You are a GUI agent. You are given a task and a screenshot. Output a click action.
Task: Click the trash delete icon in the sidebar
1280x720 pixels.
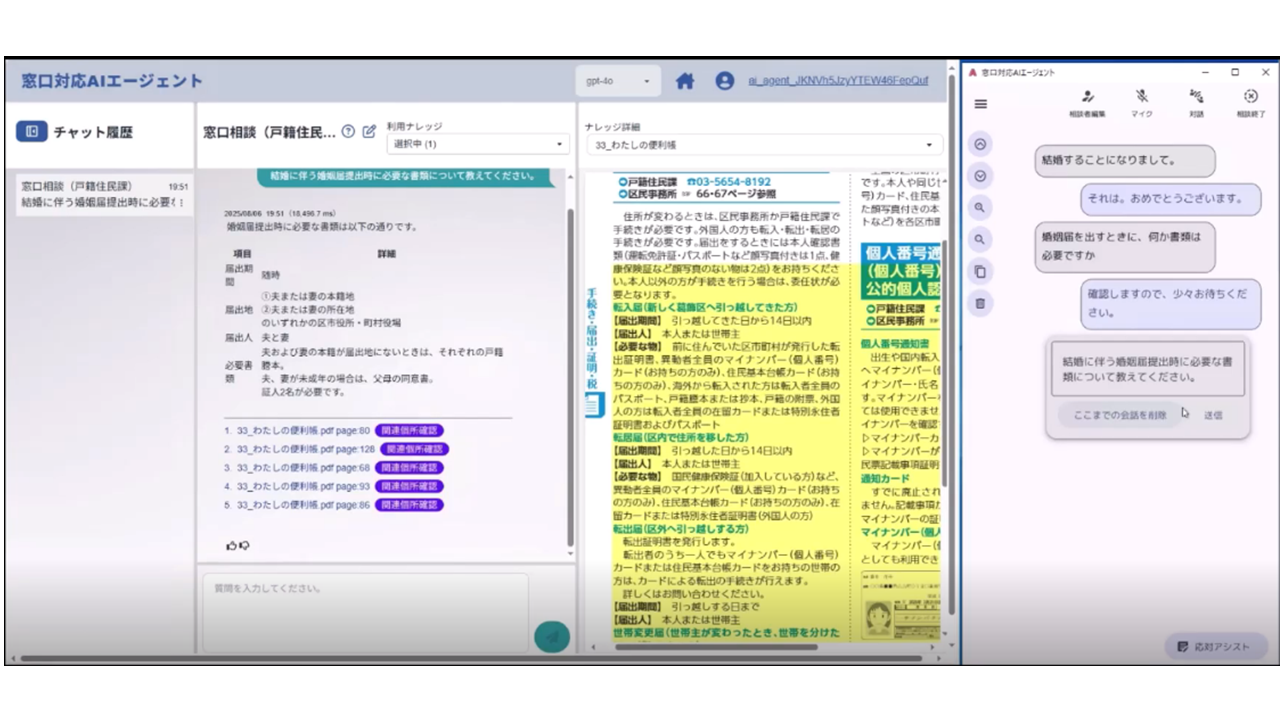click(x=979, y=302)
